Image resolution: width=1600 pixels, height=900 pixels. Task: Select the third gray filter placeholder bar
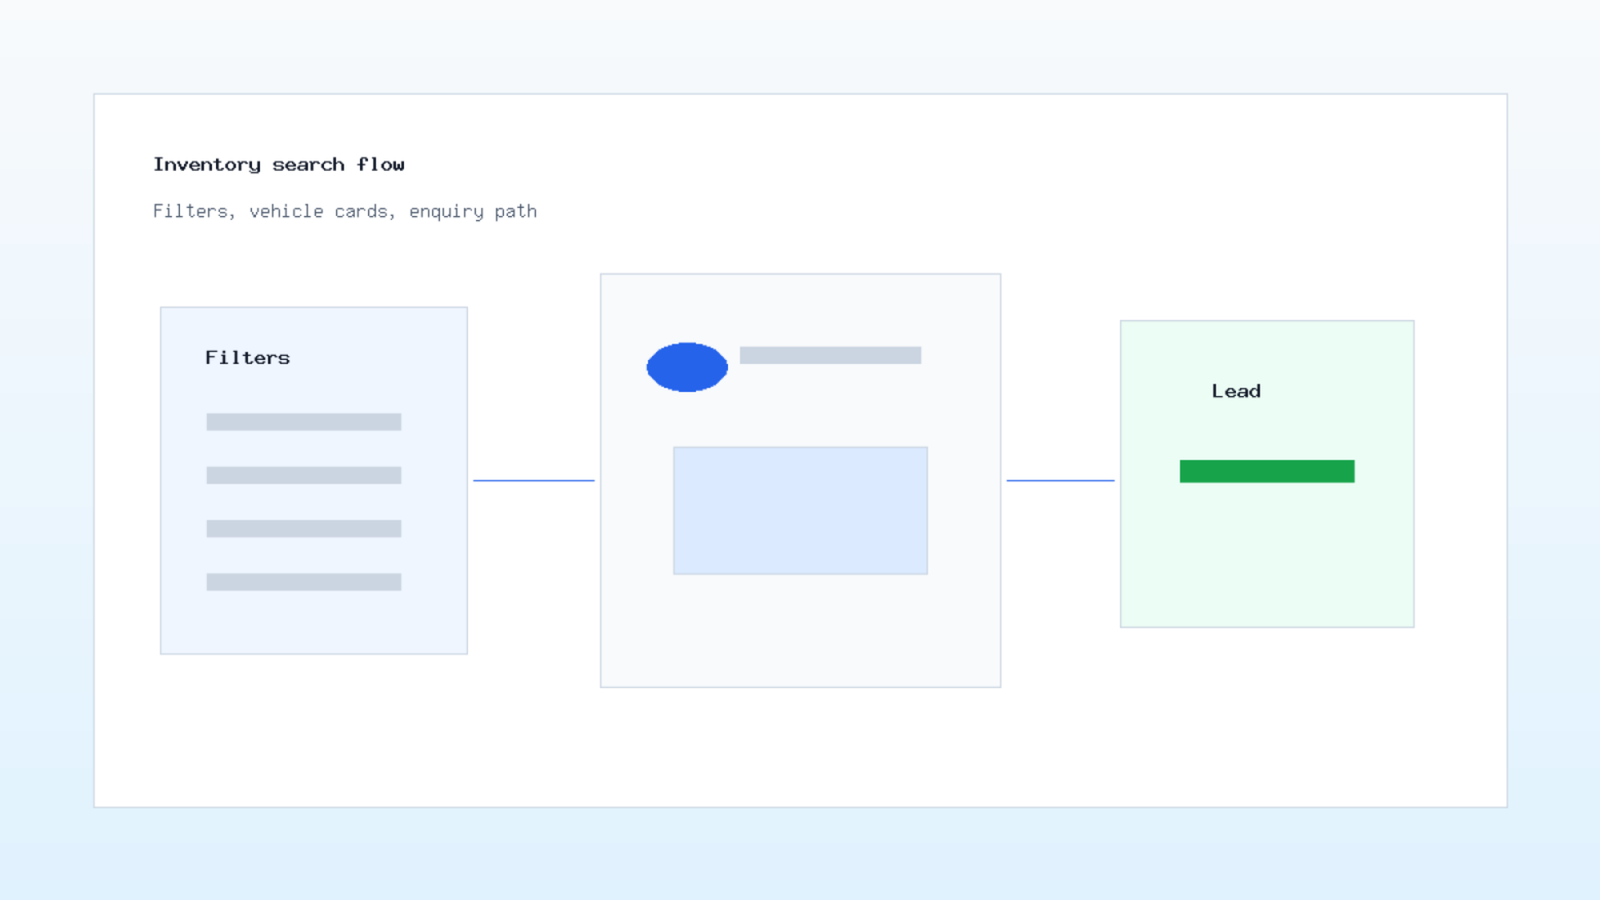[x=304, y=528]
